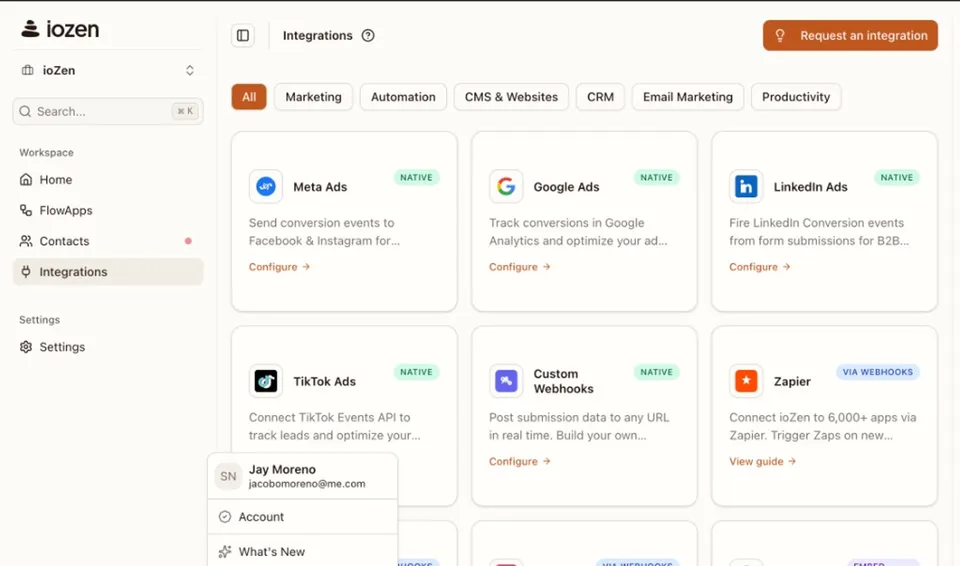Click the ioZen workspace building icon

(28, 70)
